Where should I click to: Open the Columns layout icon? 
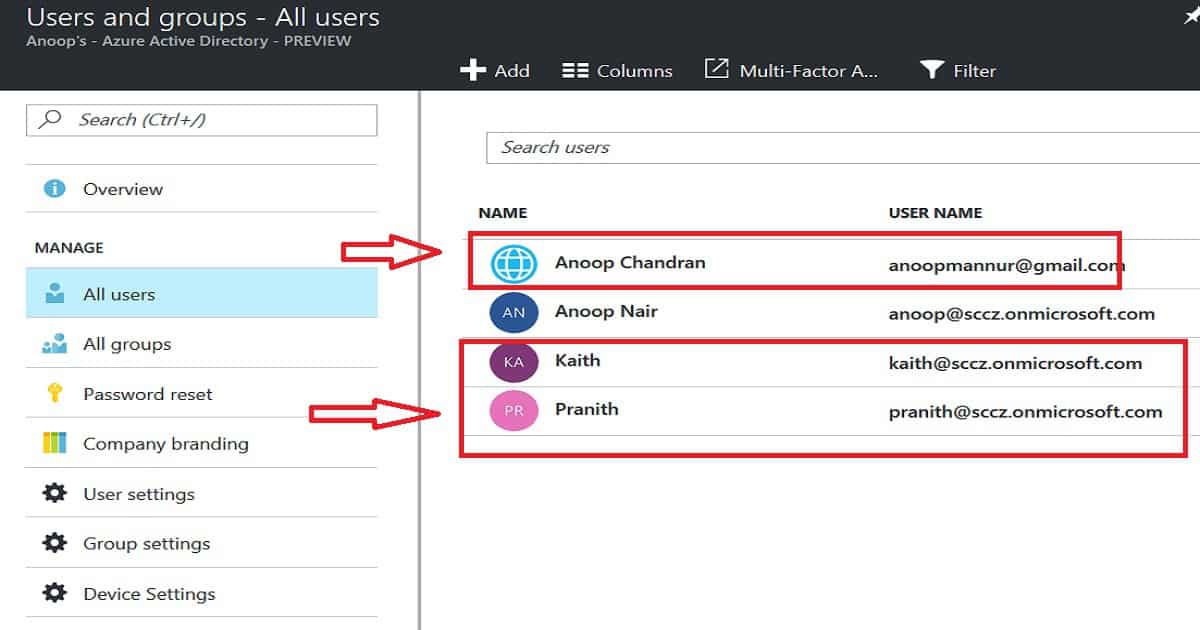[x=575, y=71]
